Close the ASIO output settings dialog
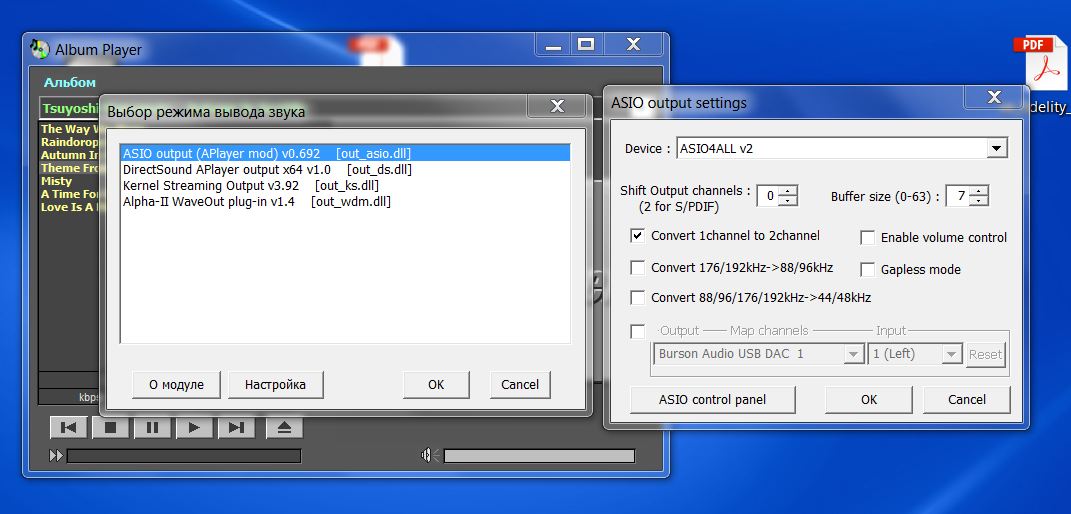This screenshot has width=1071, height=514. (994, 97)
